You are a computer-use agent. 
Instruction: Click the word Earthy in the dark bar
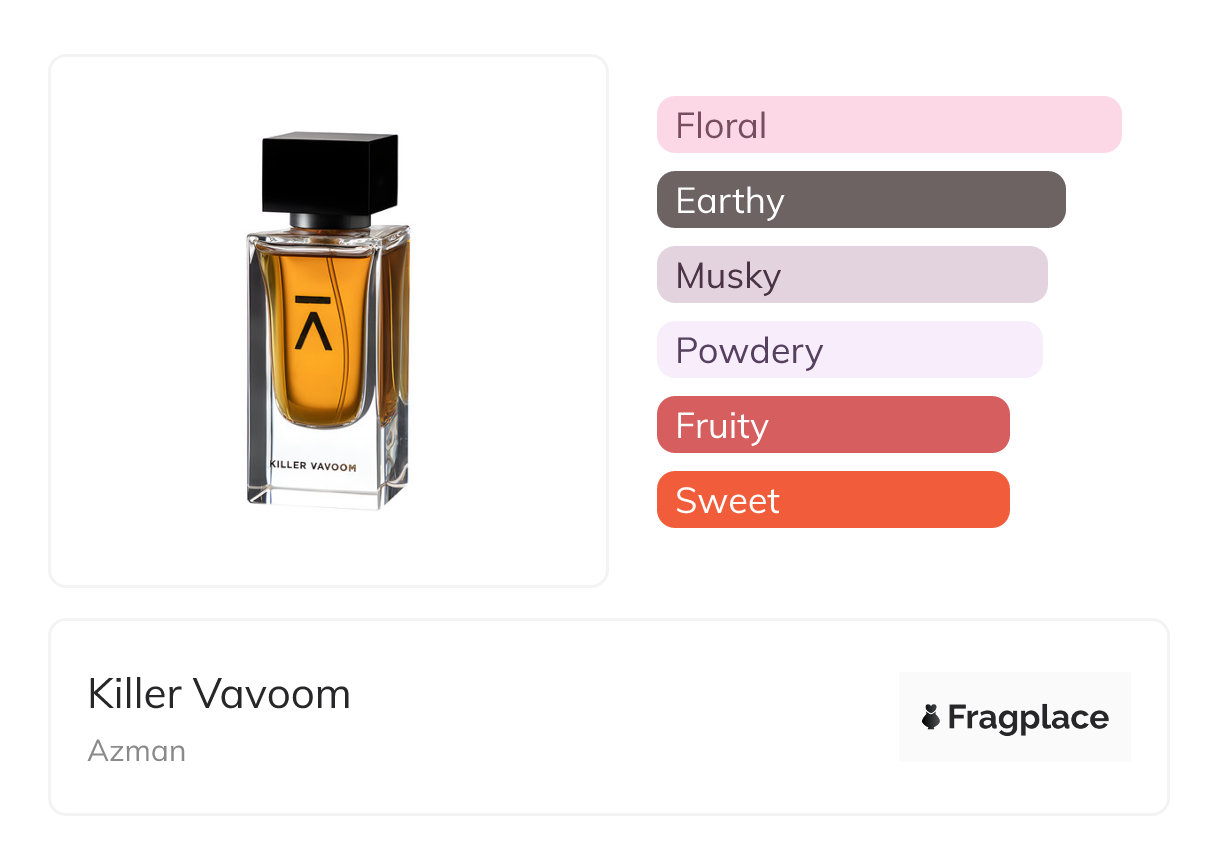730,201
